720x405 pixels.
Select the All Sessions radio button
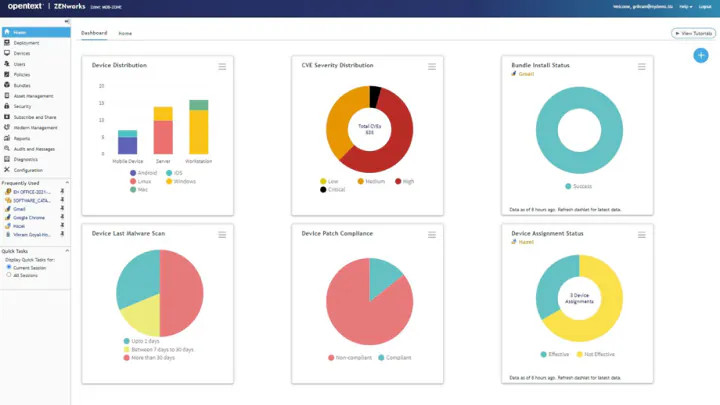click(x=9, y=274)
